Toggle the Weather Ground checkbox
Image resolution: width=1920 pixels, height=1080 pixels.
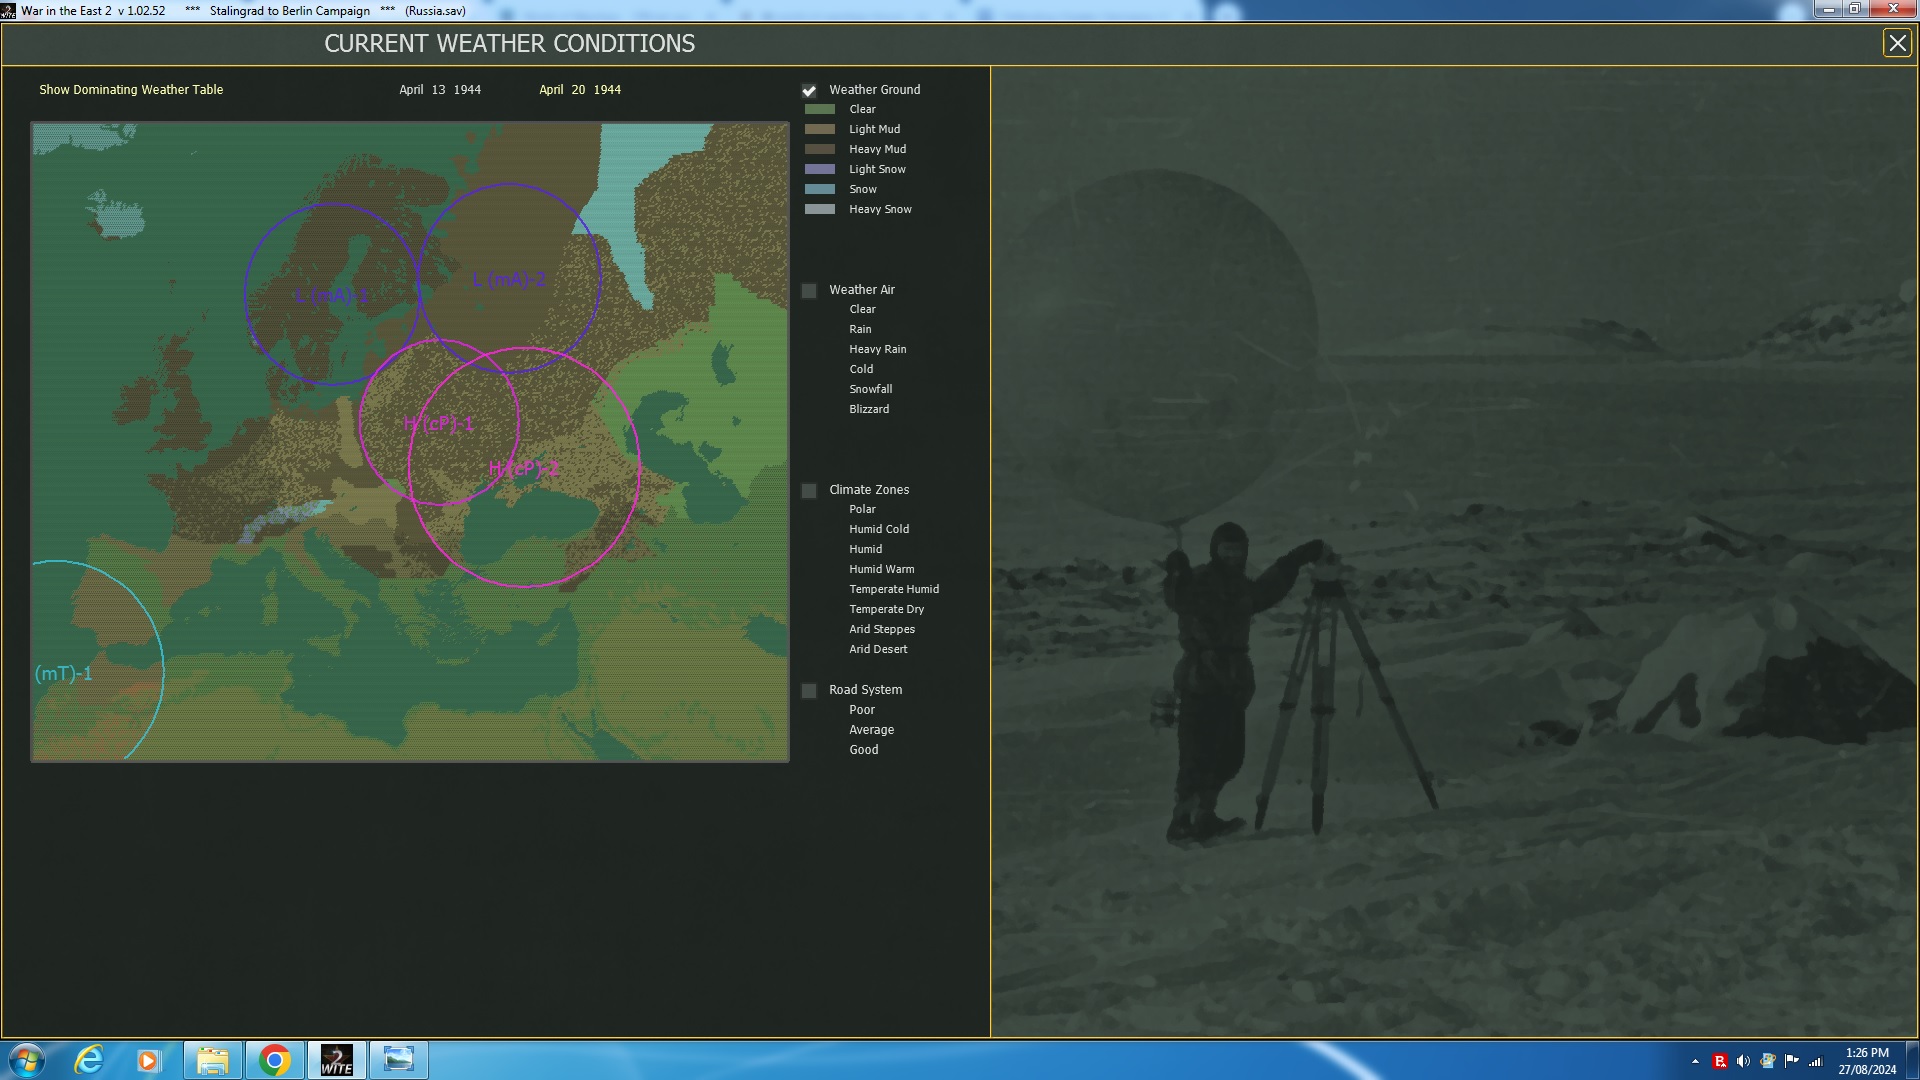pyautogui.click(x=809, y=90)
